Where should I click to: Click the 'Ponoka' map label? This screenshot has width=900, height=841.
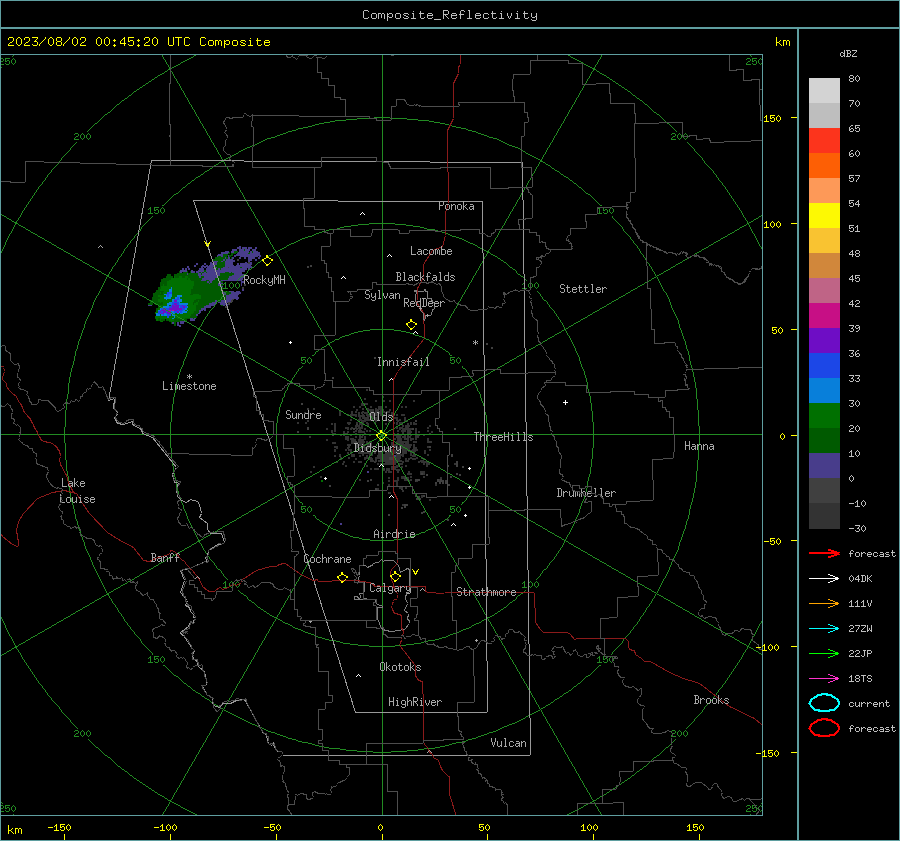coord(456,206)
